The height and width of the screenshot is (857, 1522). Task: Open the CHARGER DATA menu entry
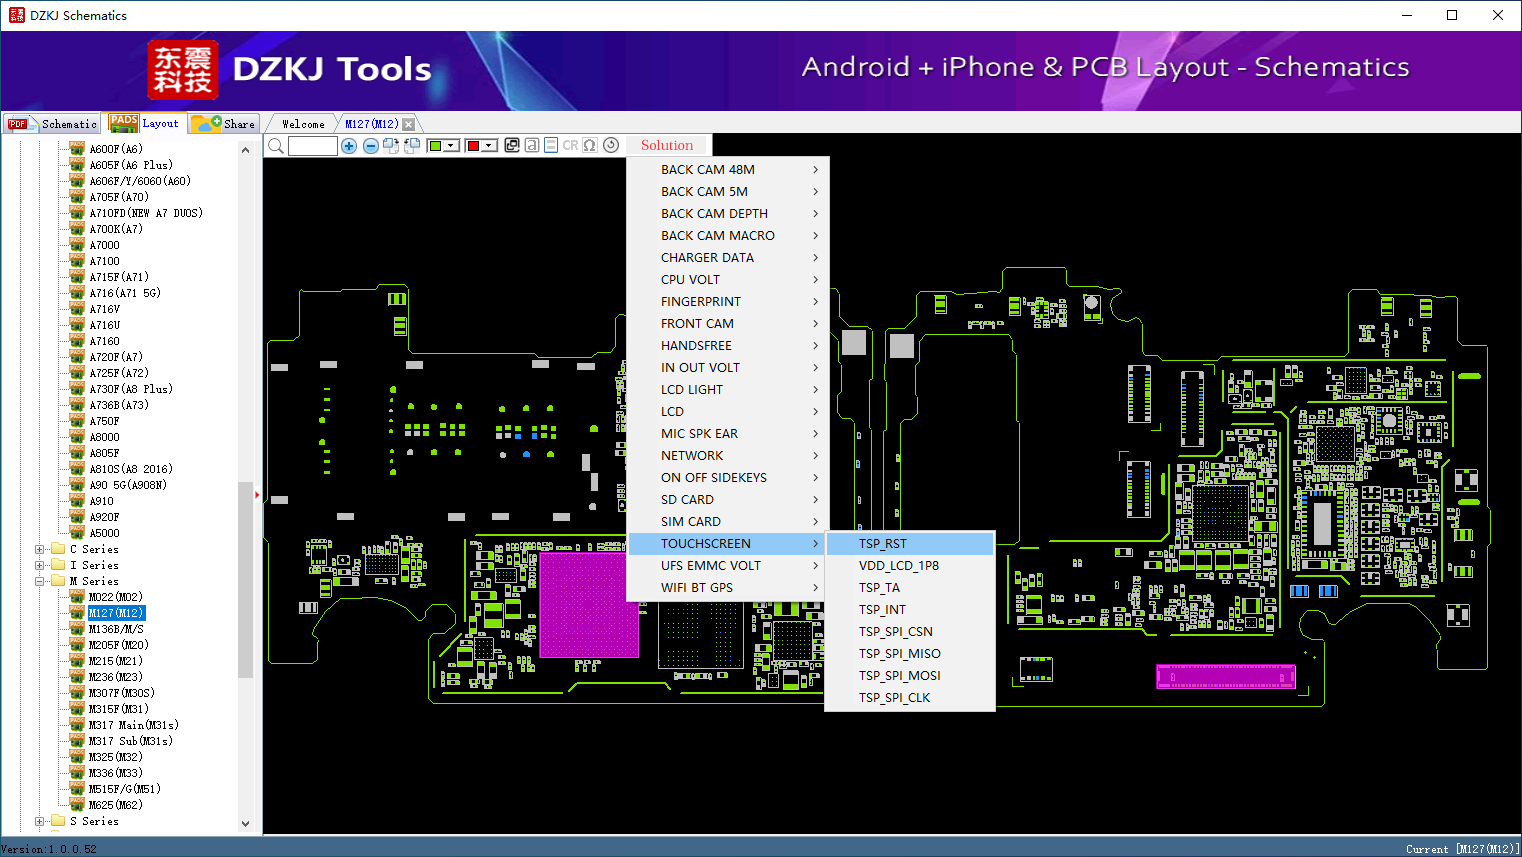728,258
